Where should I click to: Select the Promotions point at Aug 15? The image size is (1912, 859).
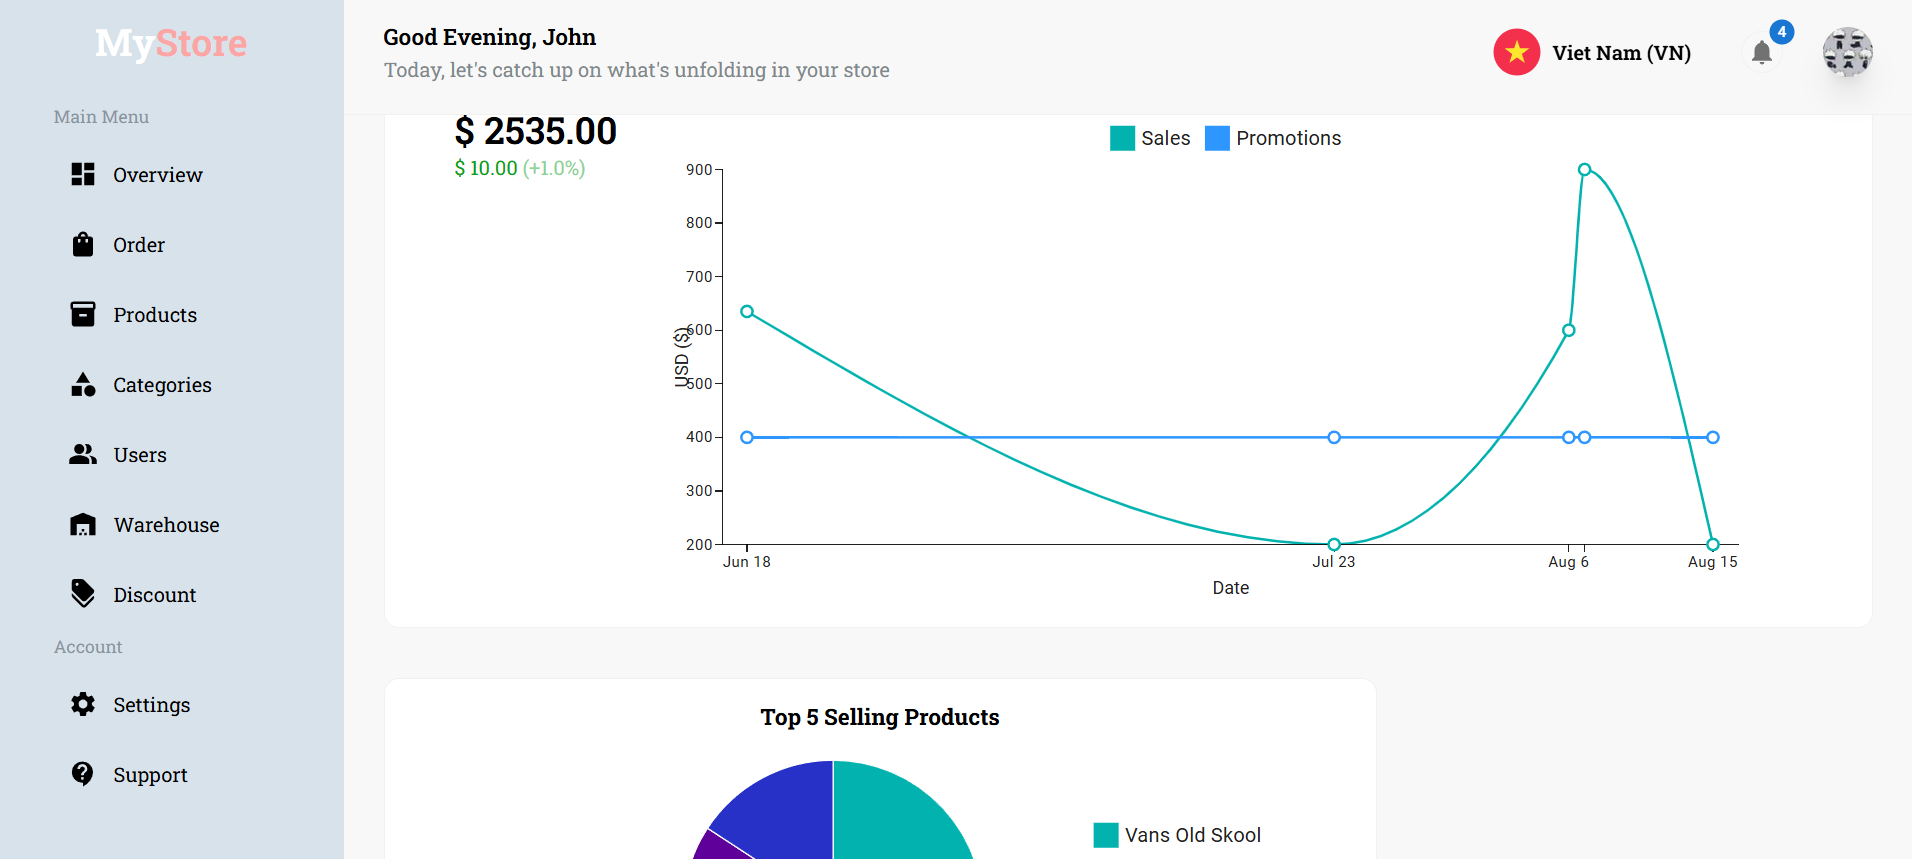pyautogui.click(x=1713, y=437)
